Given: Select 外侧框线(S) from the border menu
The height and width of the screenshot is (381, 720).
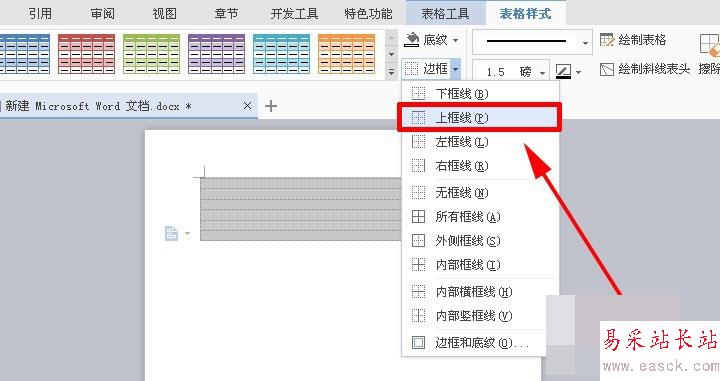Looking at the screenshot, I should 480,241.
